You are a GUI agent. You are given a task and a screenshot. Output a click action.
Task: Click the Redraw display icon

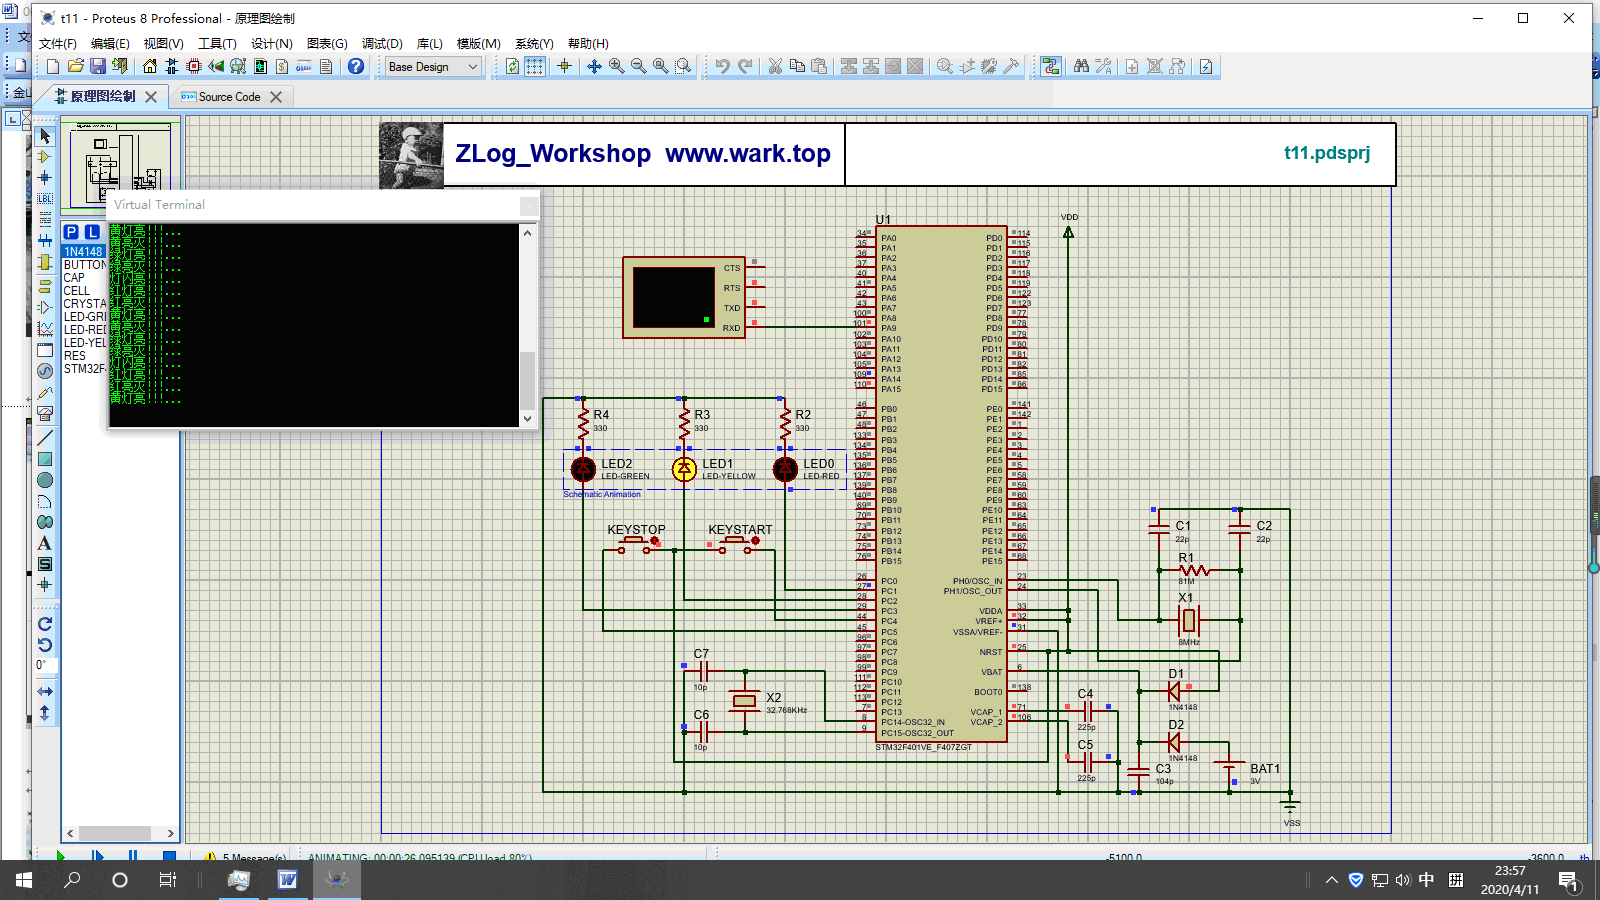point(512,66)
